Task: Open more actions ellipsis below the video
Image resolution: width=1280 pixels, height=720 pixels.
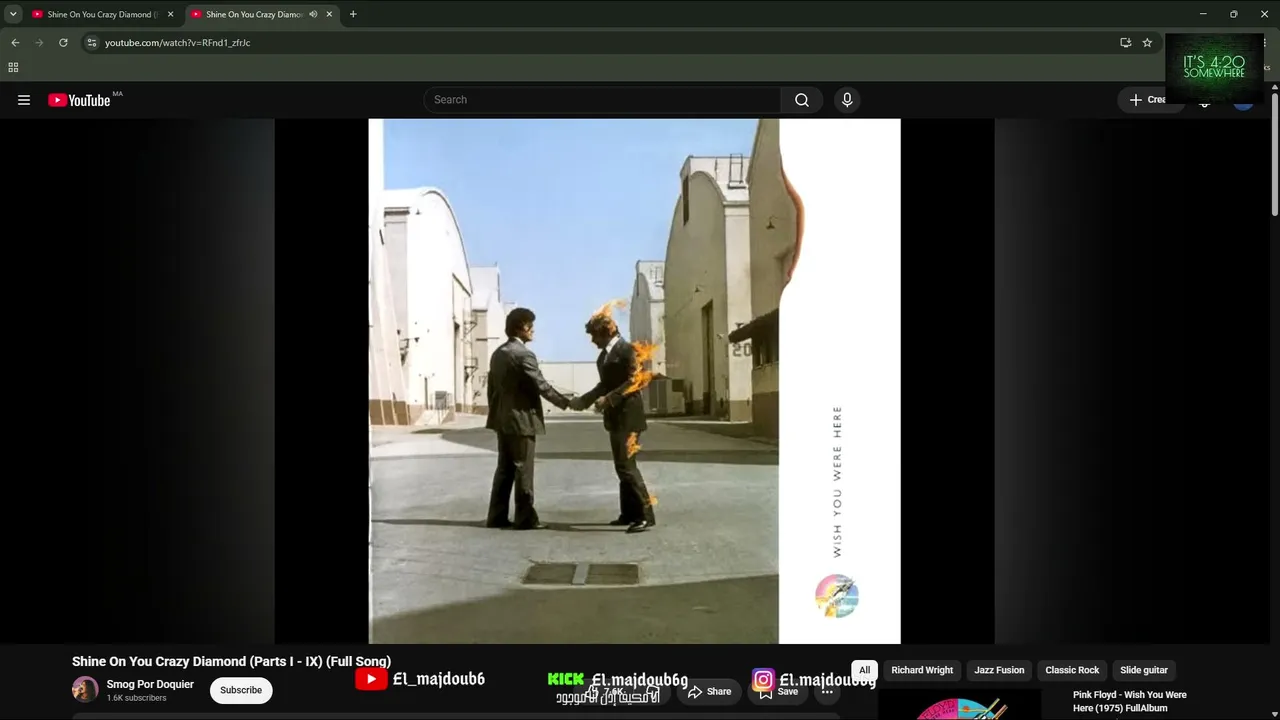Action: click(x=827, y=691)
